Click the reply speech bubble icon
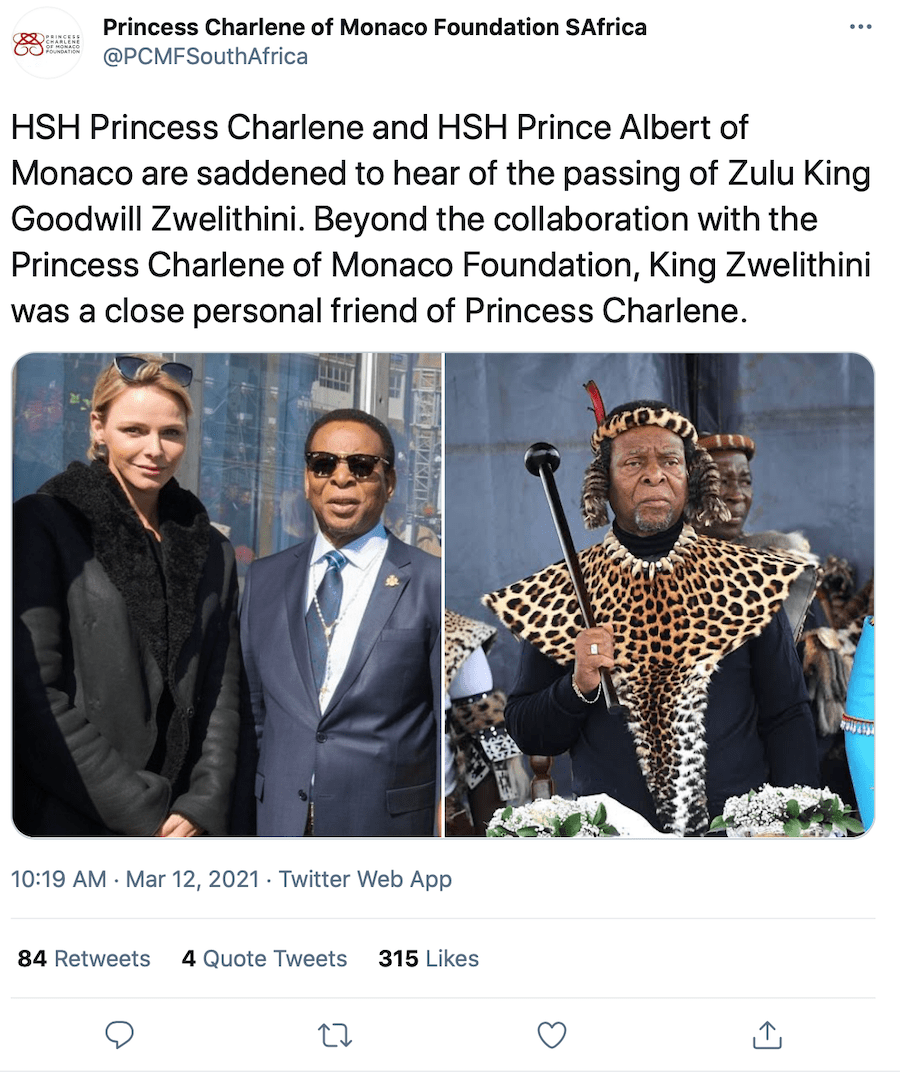The height and width of the screenshot is (1072, 900). [119, 1035]
